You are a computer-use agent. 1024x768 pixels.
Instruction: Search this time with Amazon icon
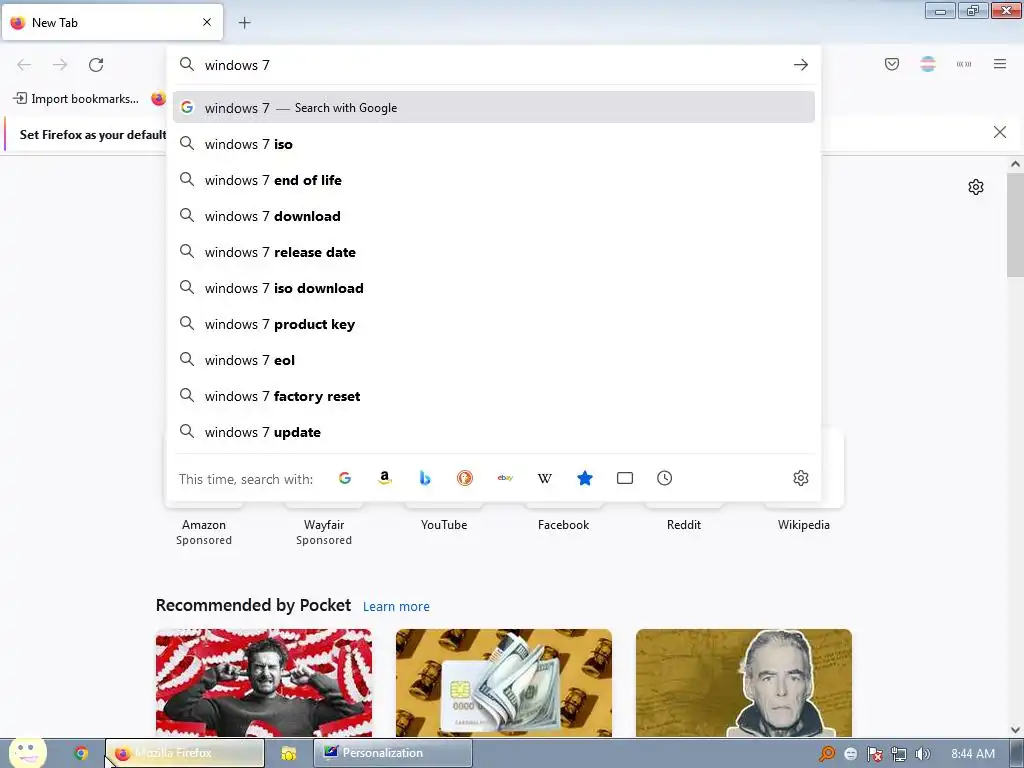pyautogui.click(x=385, y=478)
